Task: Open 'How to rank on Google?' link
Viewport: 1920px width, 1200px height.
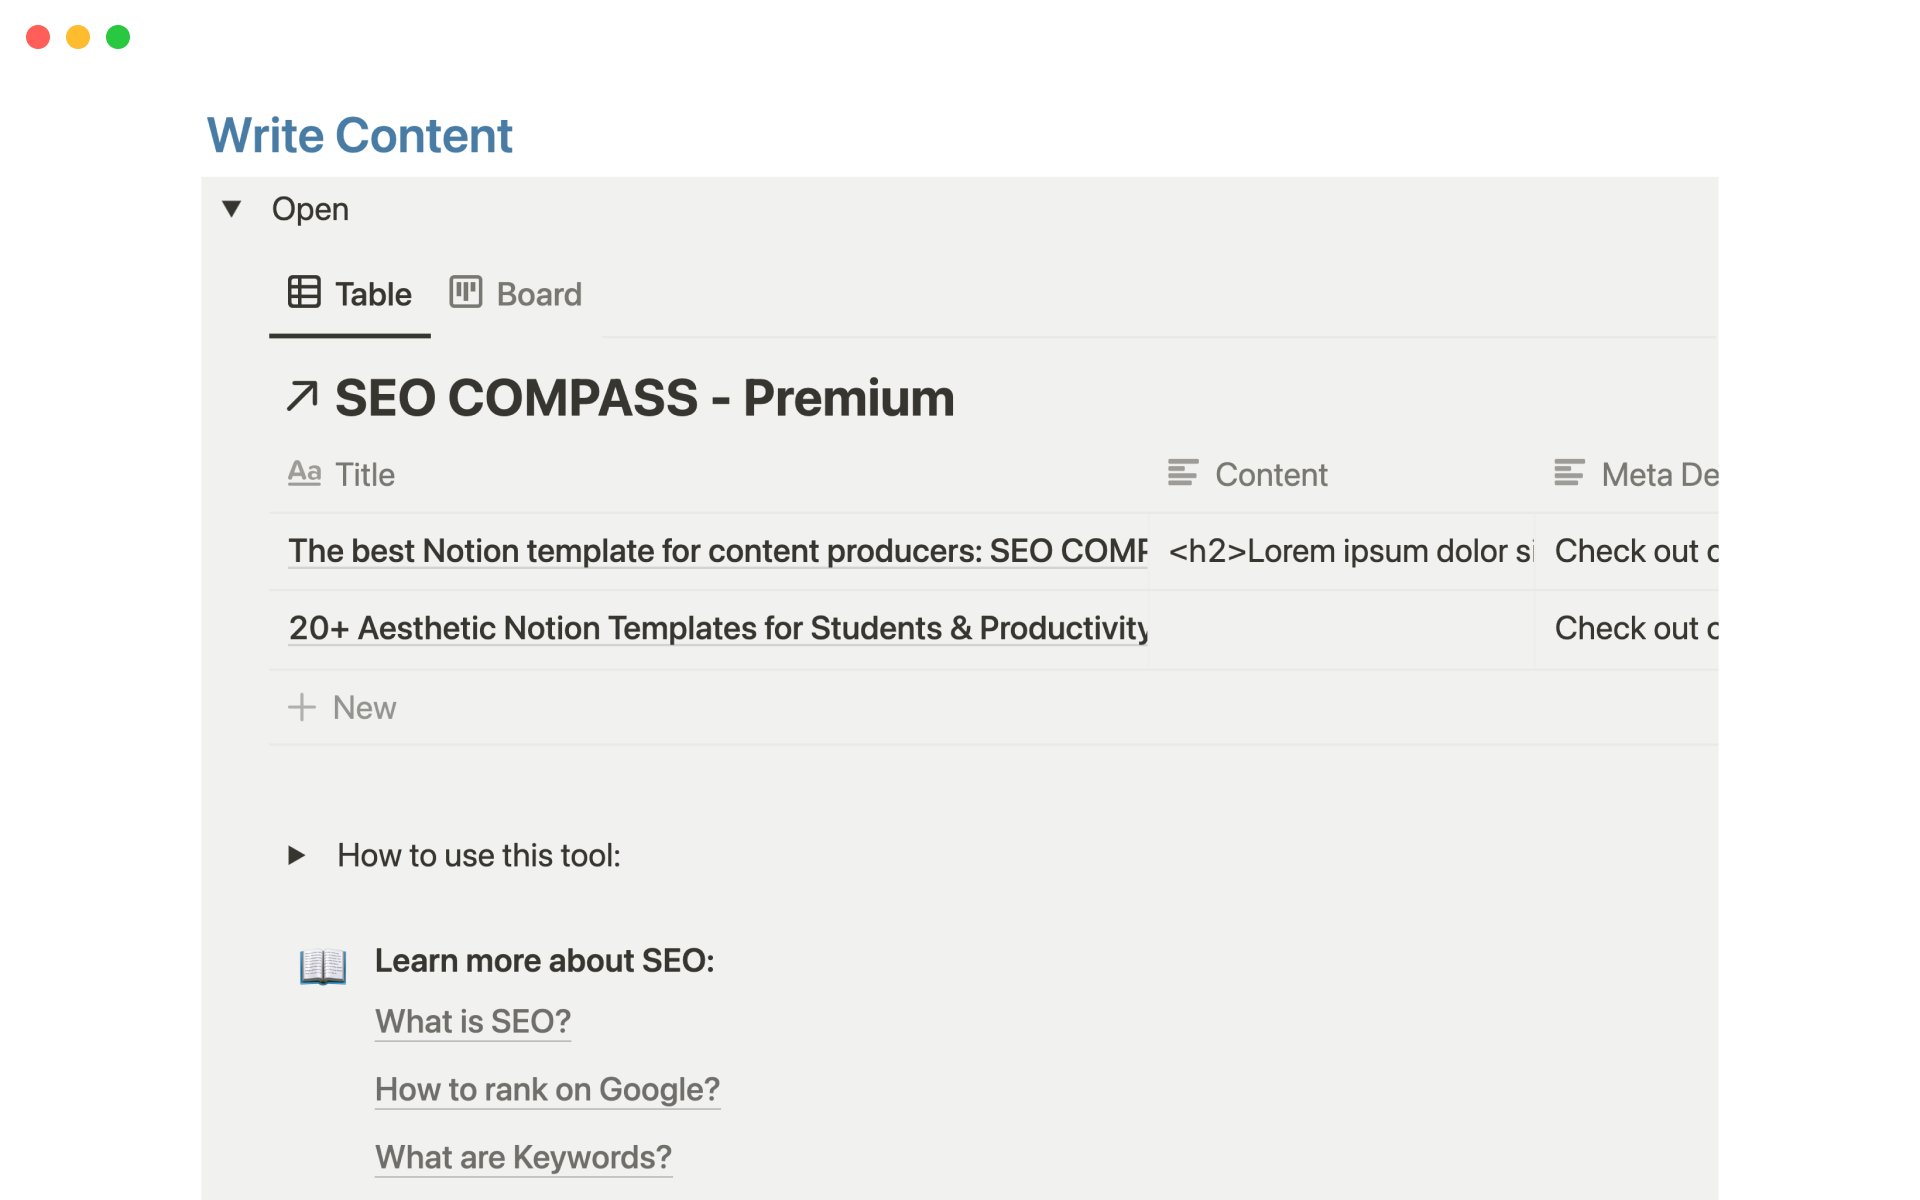Action: (x=547, y=1089)
